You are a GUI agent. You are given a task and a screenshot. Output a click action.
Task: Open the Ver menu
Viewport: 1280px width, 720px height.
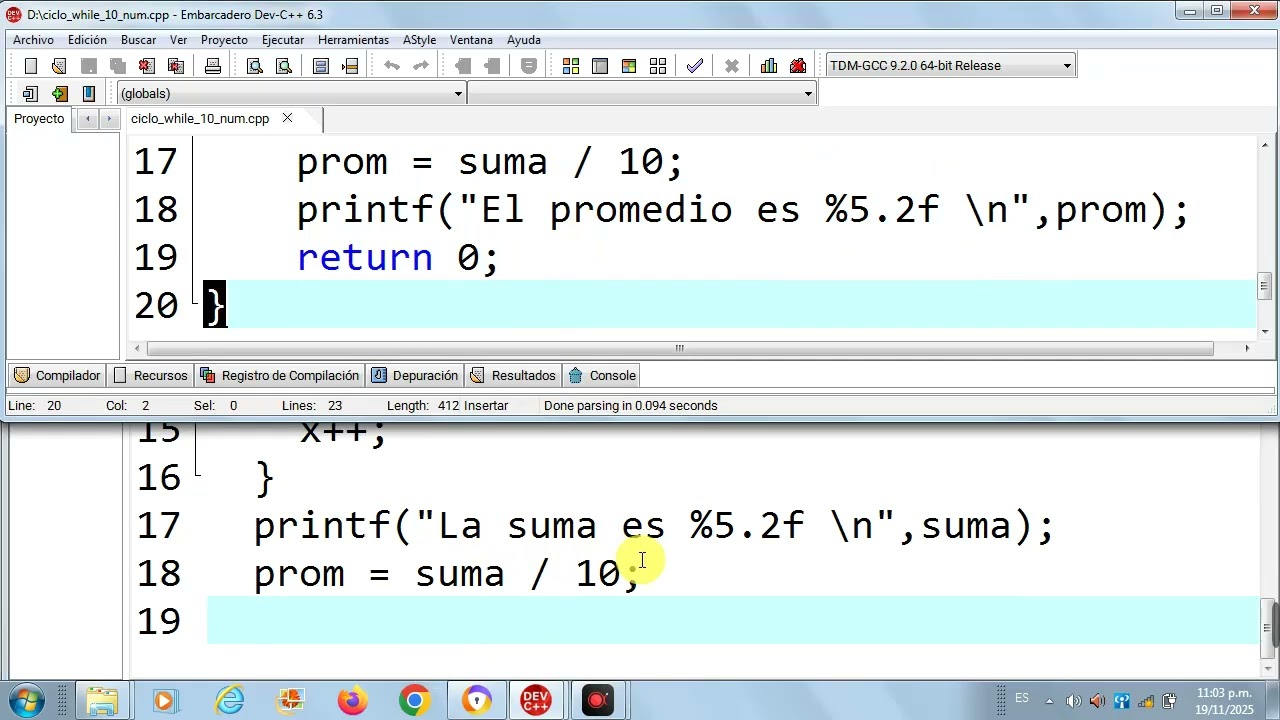(178, 40)
